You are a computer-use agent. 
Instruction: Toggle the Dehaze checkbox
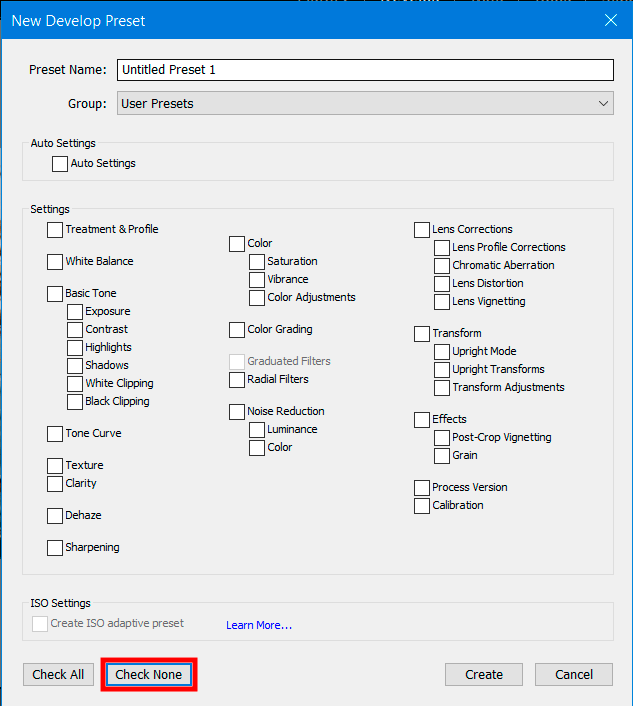55,516
